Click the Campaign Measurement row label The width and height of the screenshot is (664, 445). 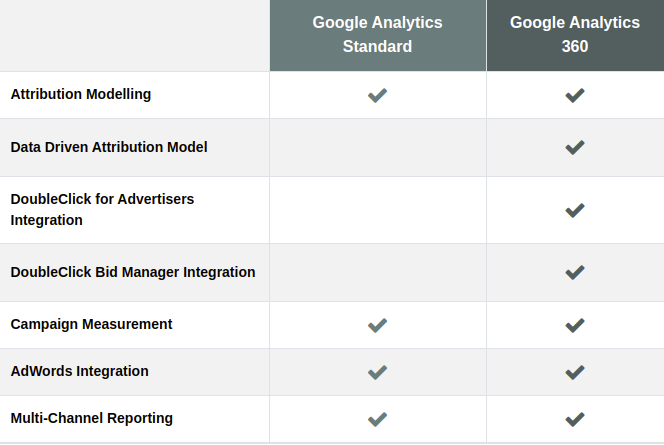click(x=91, y=324)
